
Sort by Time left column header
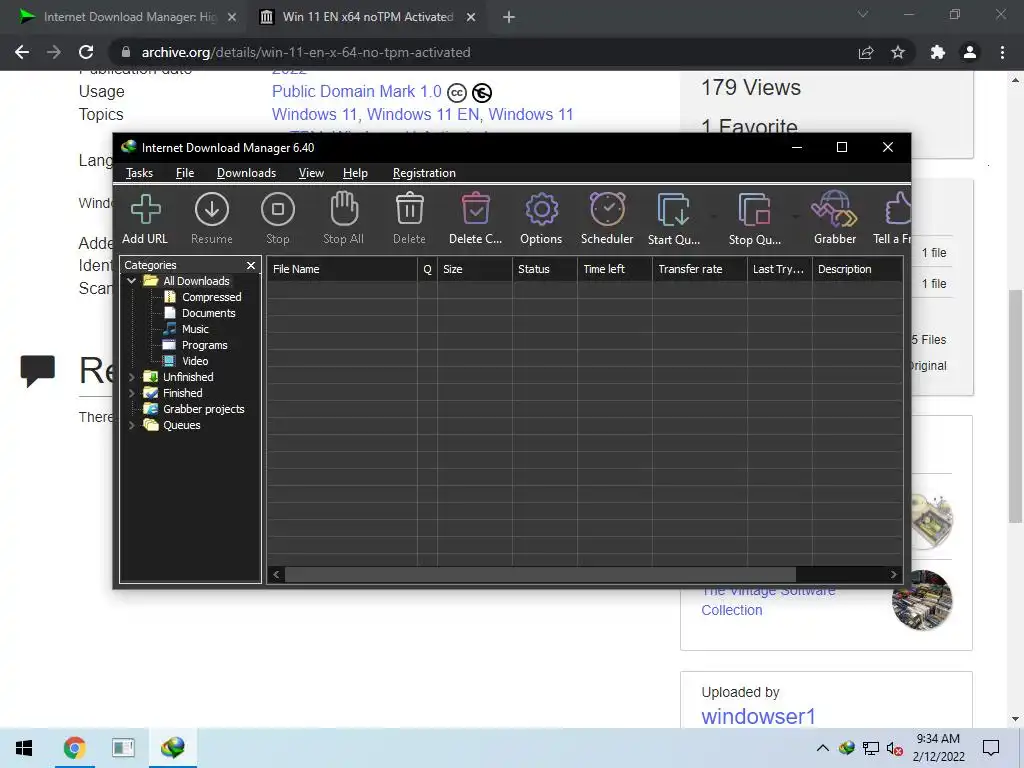pos(615,269)
